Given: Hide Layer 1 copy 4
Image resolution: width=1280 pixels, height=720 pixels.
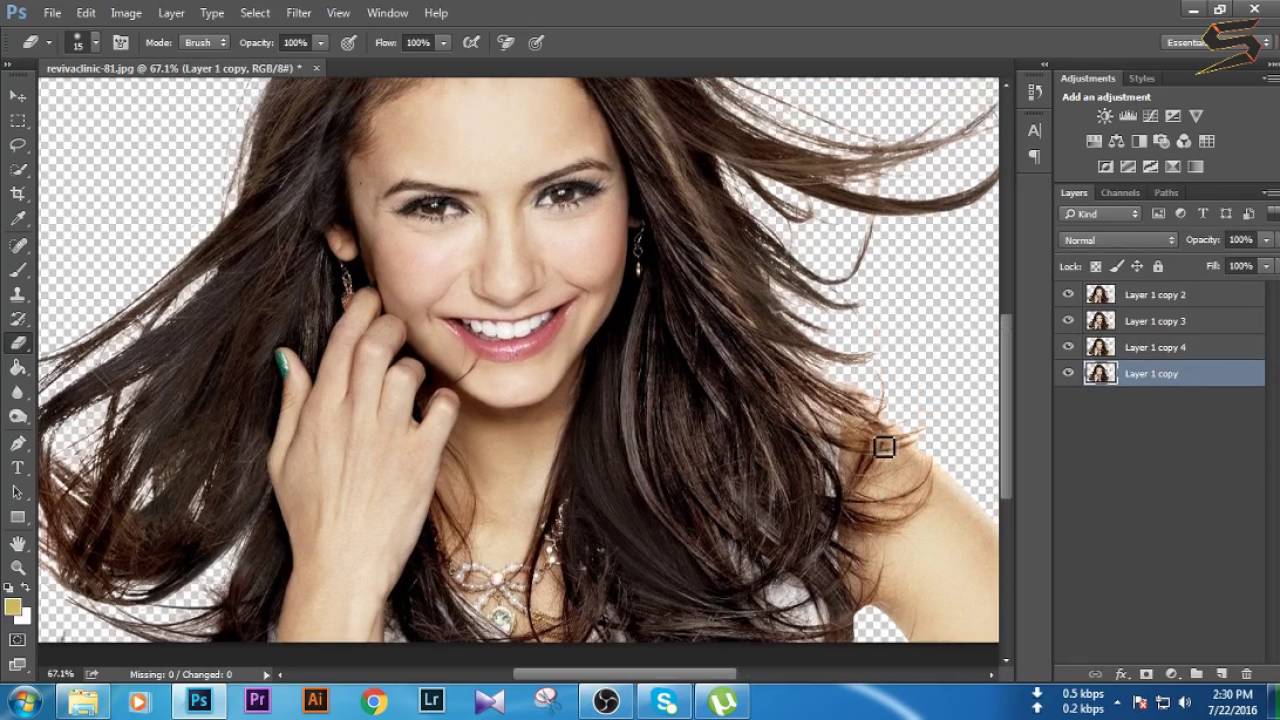Looking at the screenshot, I should pos(1068,347).
